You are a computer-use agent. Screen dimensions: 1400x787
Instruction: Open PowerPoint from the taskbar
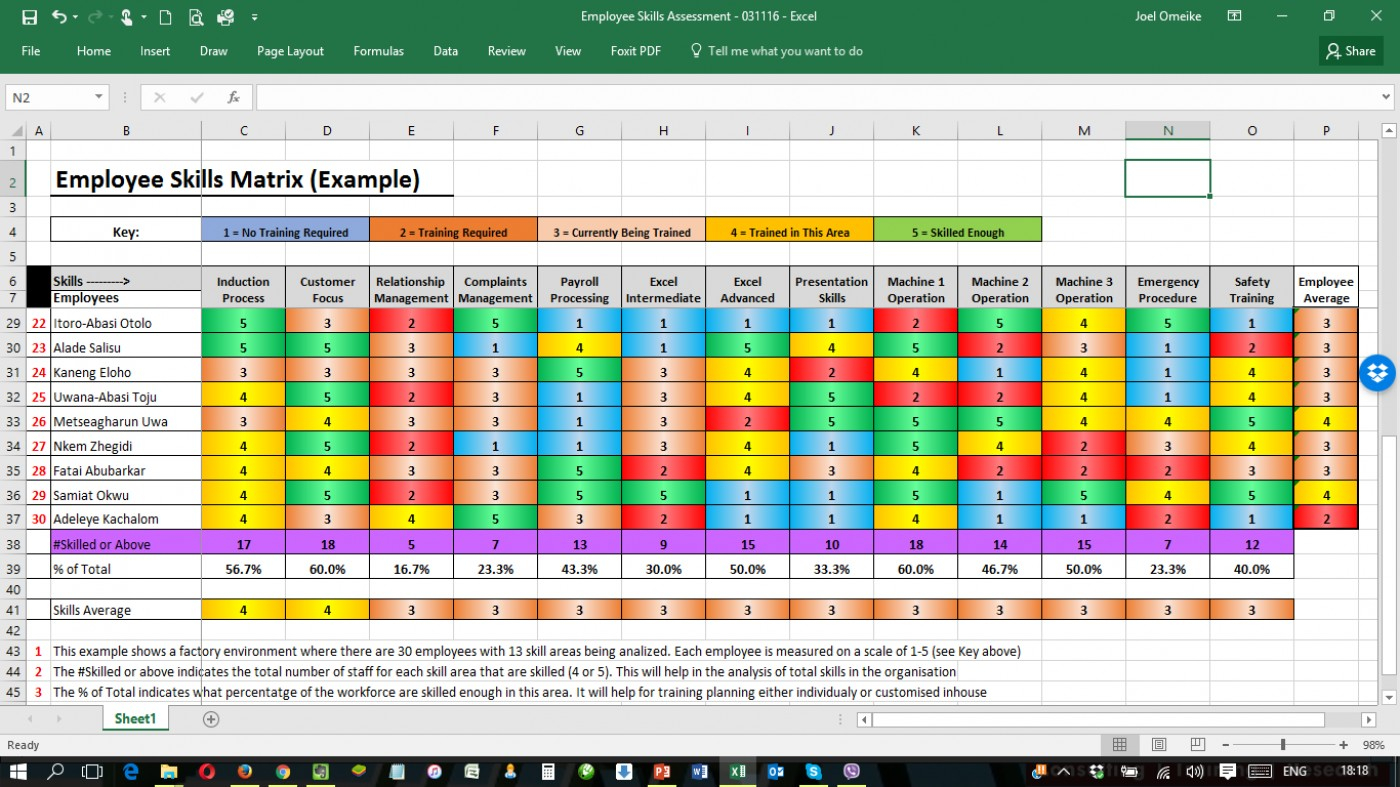662,771
